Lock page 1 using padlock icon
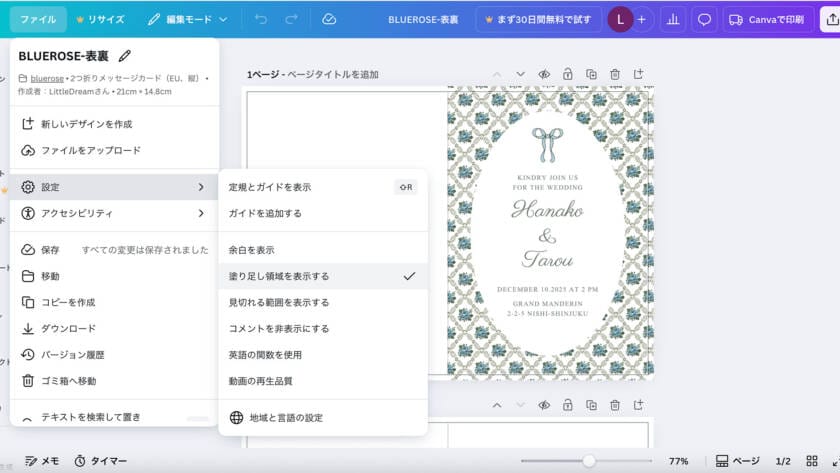The image size is (840, 473). point(568,74)
